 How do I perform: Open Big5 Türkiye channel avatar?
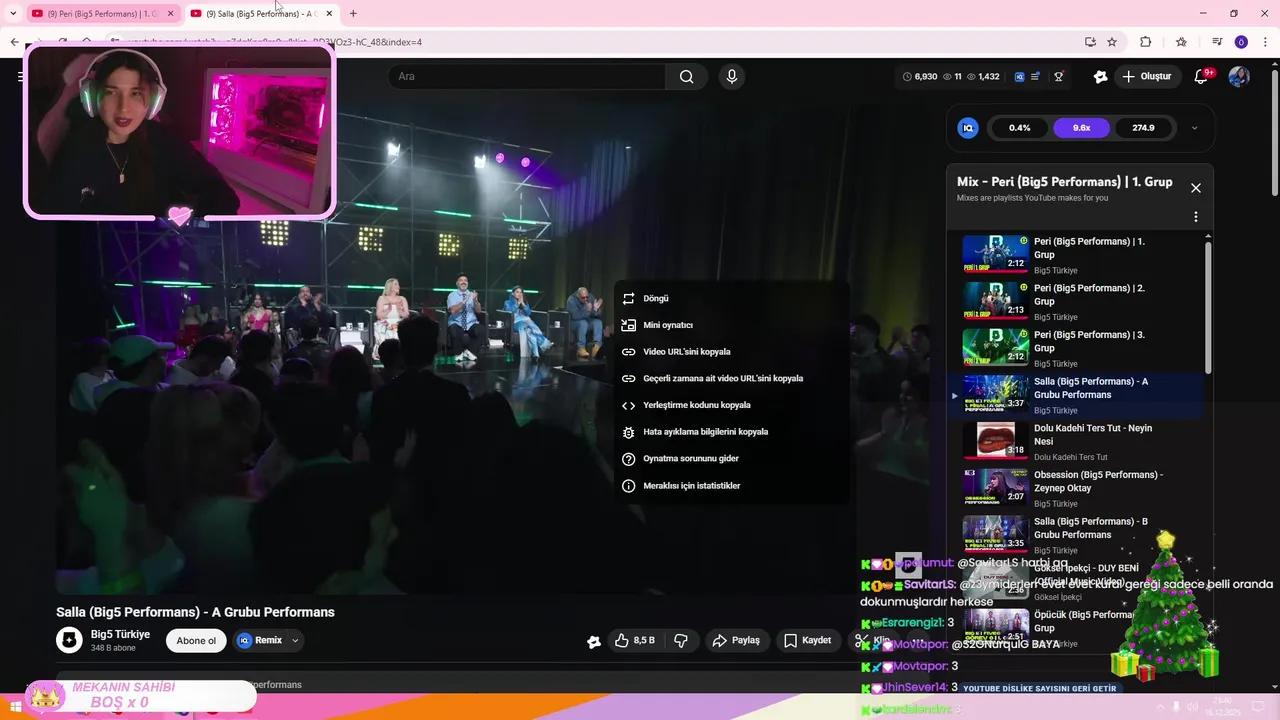[69, 640]
